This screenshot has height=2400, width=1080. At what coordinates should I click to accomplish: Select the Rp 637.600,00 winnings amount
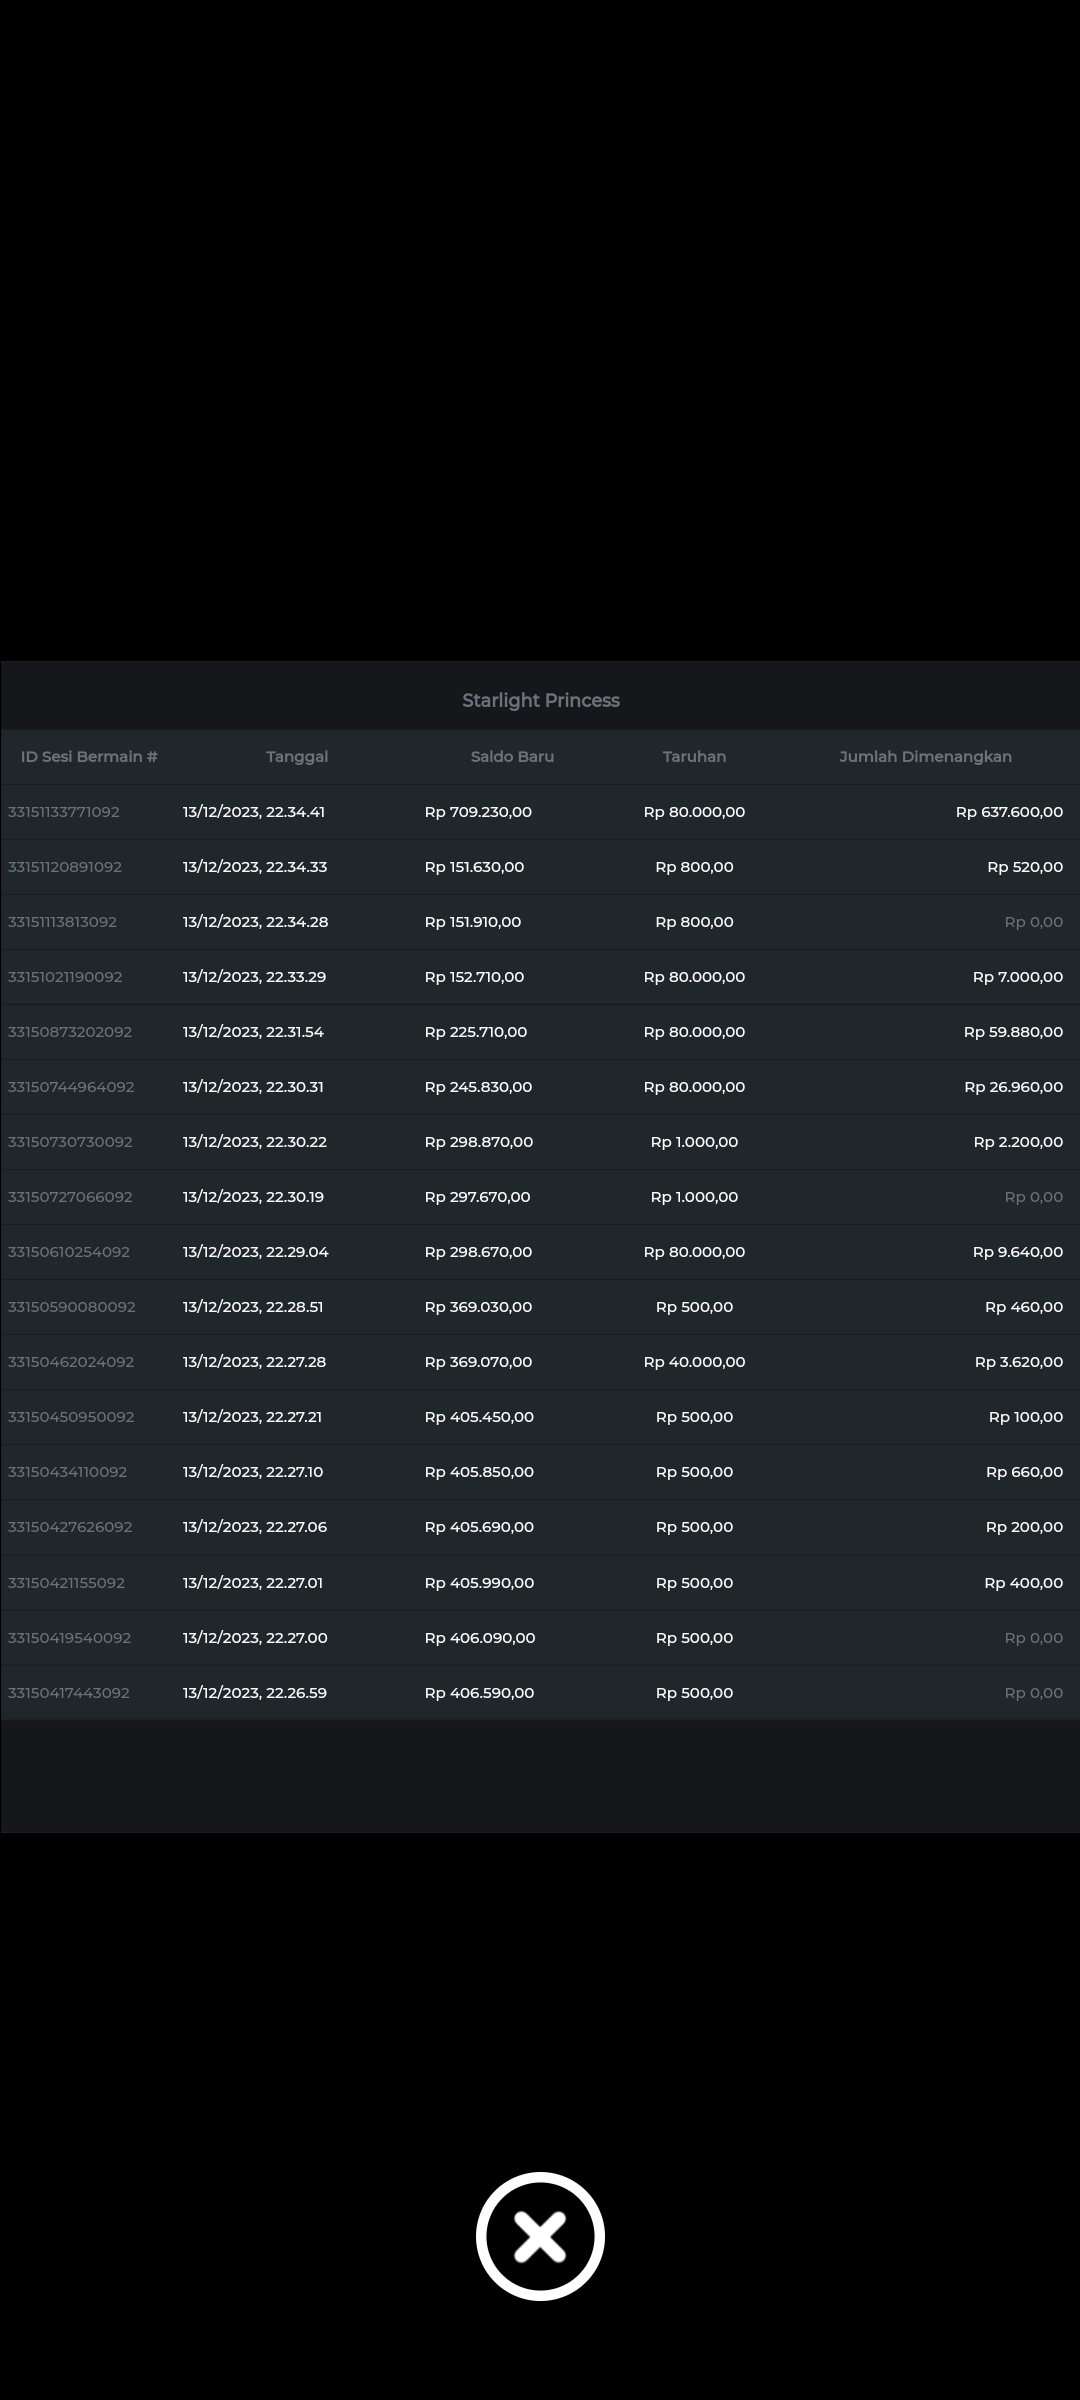point(1009,812)
